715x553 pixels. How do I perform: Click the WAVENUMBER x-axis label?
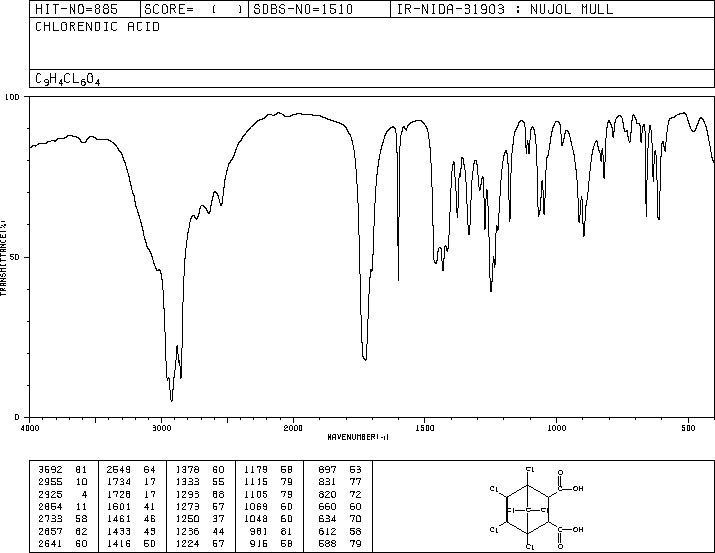(x=358, y=437)
